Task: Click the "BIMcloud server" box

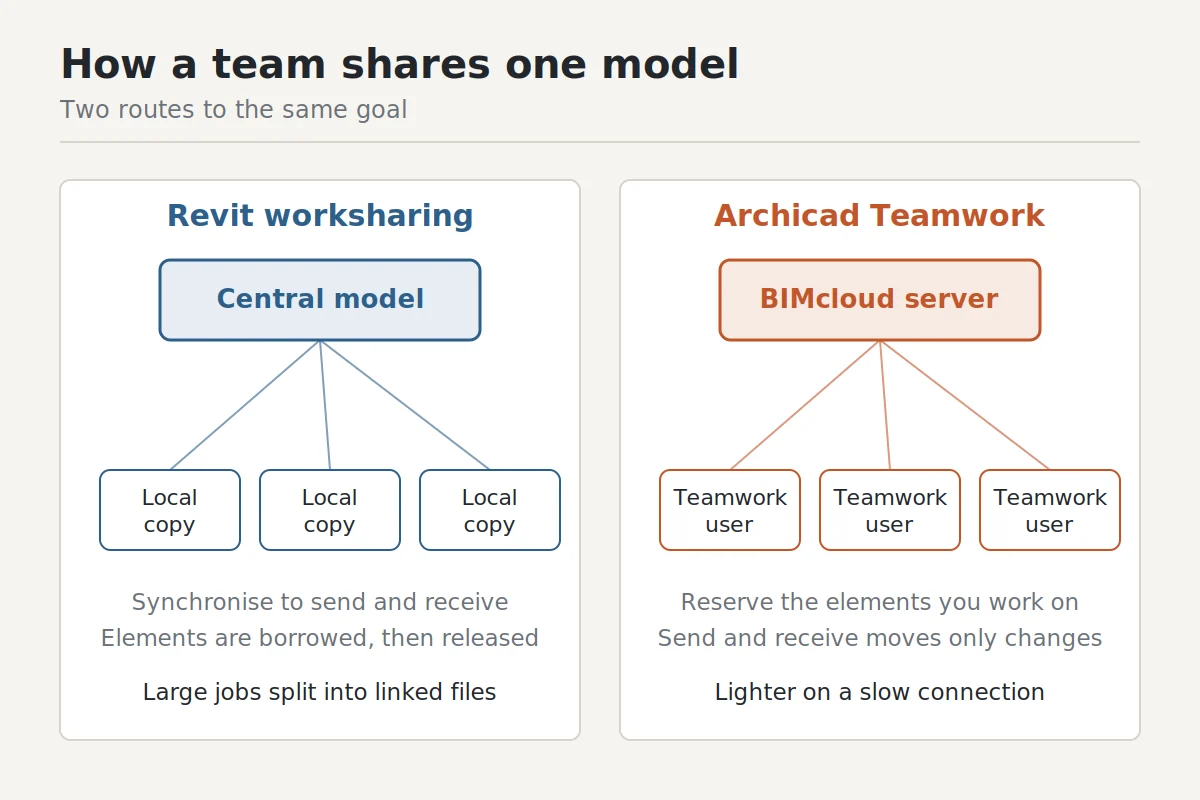Action: (x=880, y=300)
